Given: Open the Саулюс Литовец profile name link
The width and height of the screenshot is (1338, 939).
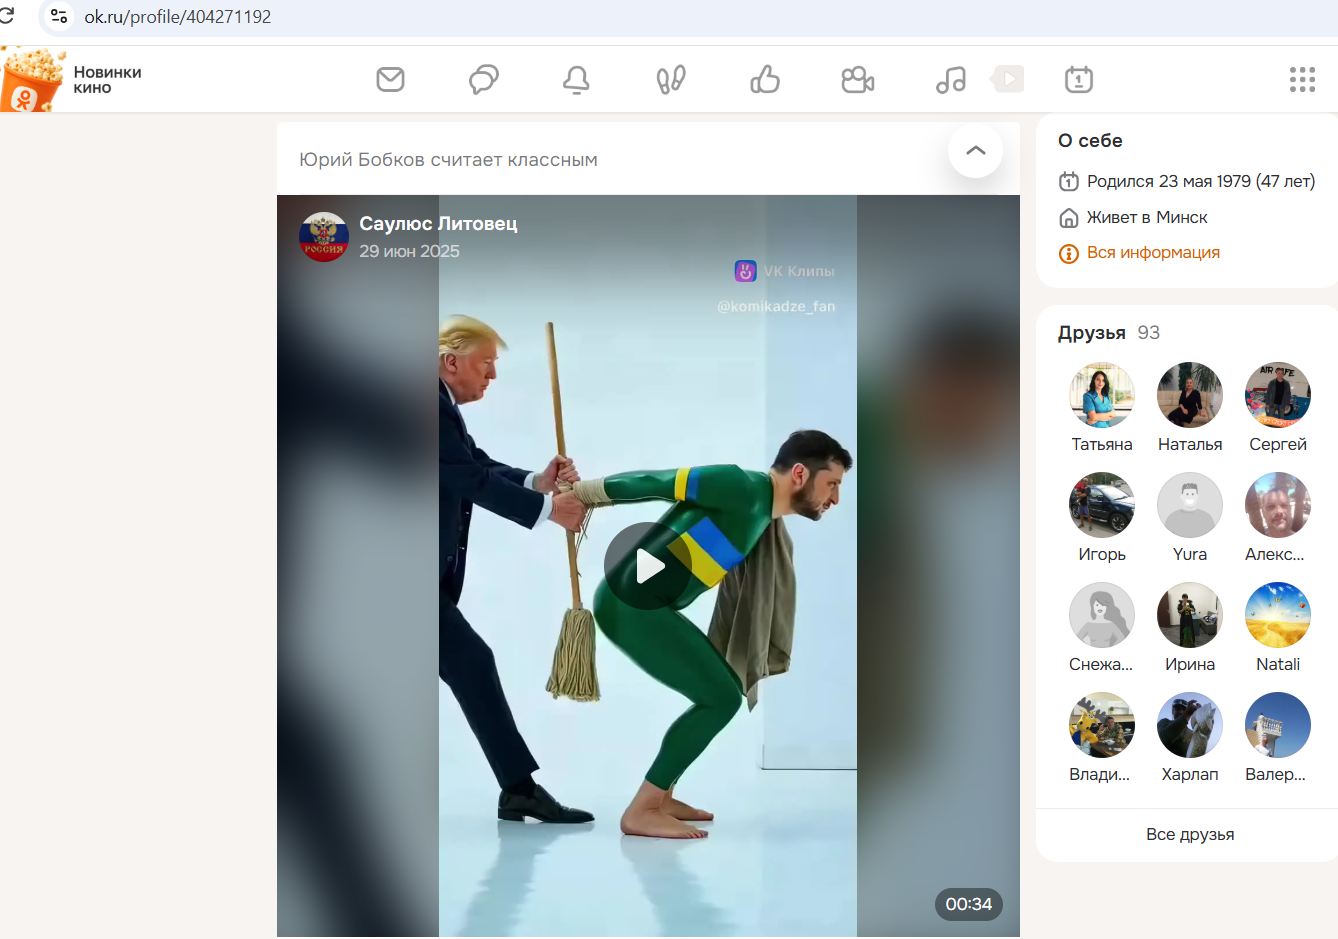Looking at the screenshot, I should click(x=438, y=223).
